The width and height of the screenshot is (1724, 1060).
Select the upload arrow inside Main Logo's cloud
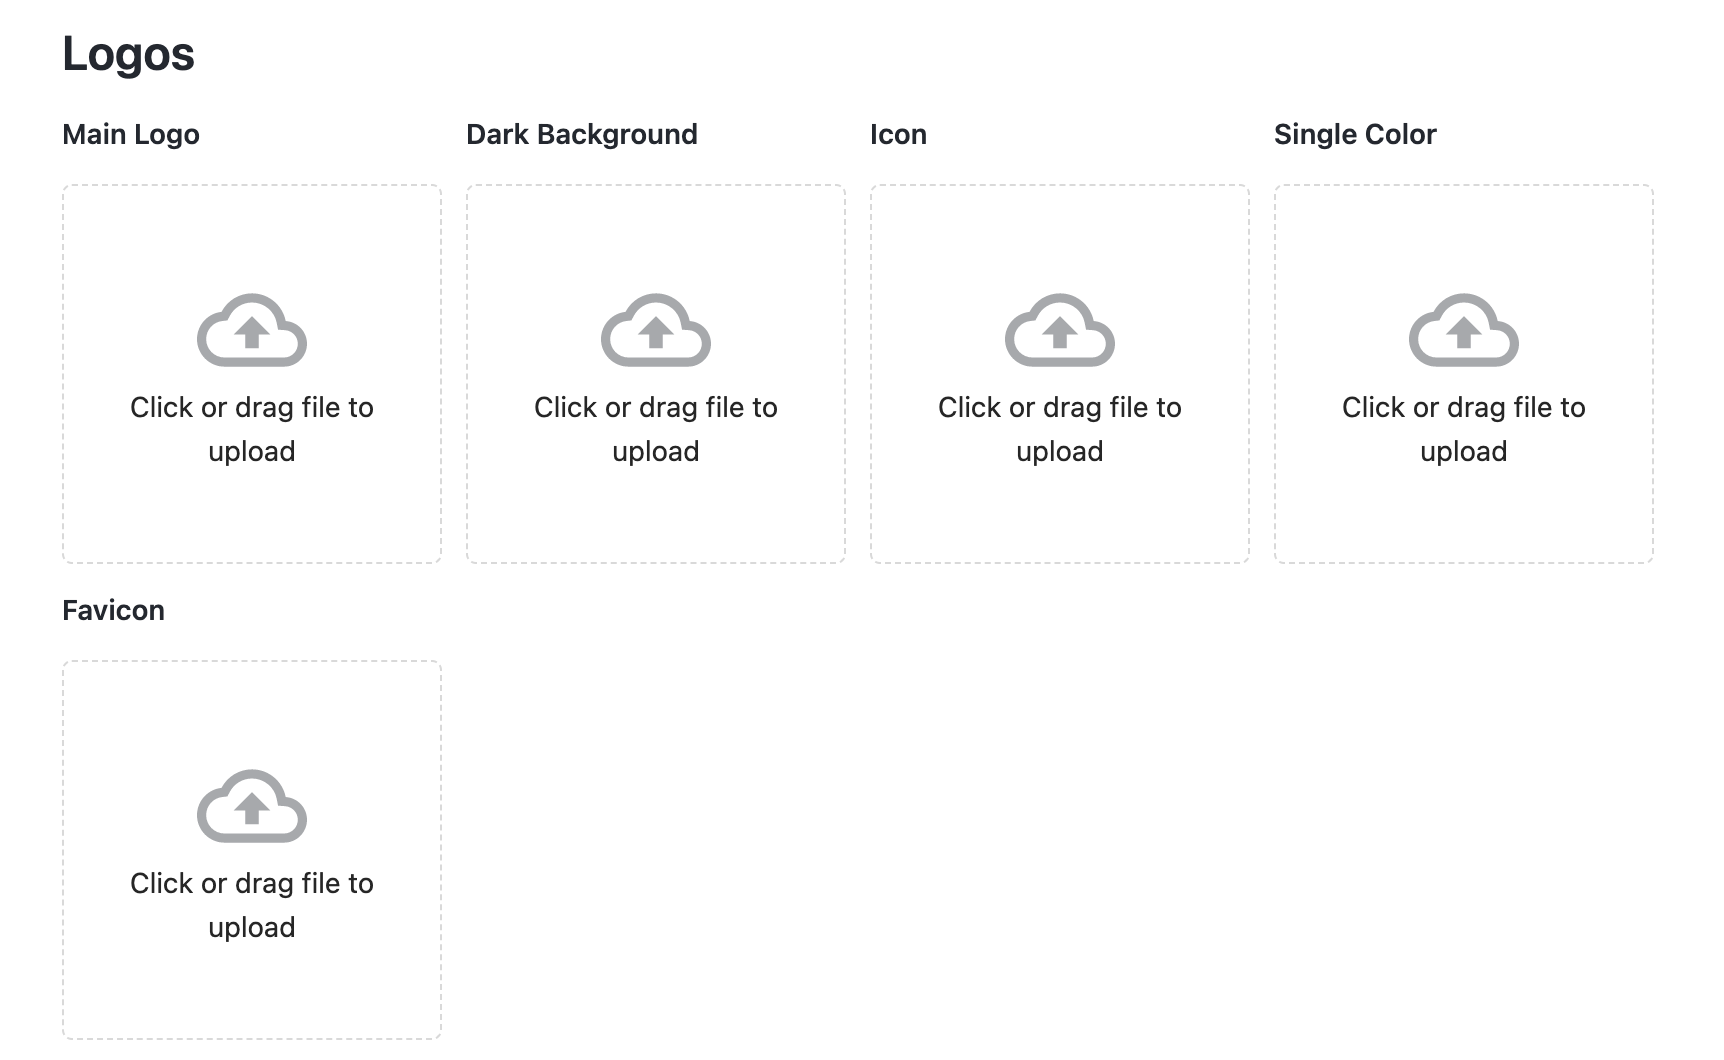pos(252,334)
